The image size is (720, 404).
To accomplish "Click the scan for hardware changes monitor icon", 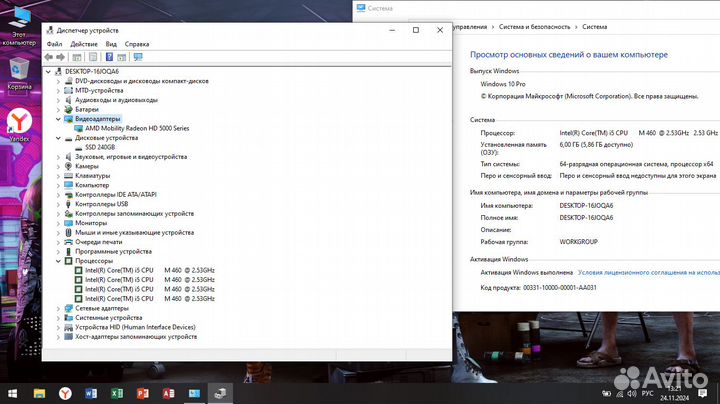I will pos(138,57).
